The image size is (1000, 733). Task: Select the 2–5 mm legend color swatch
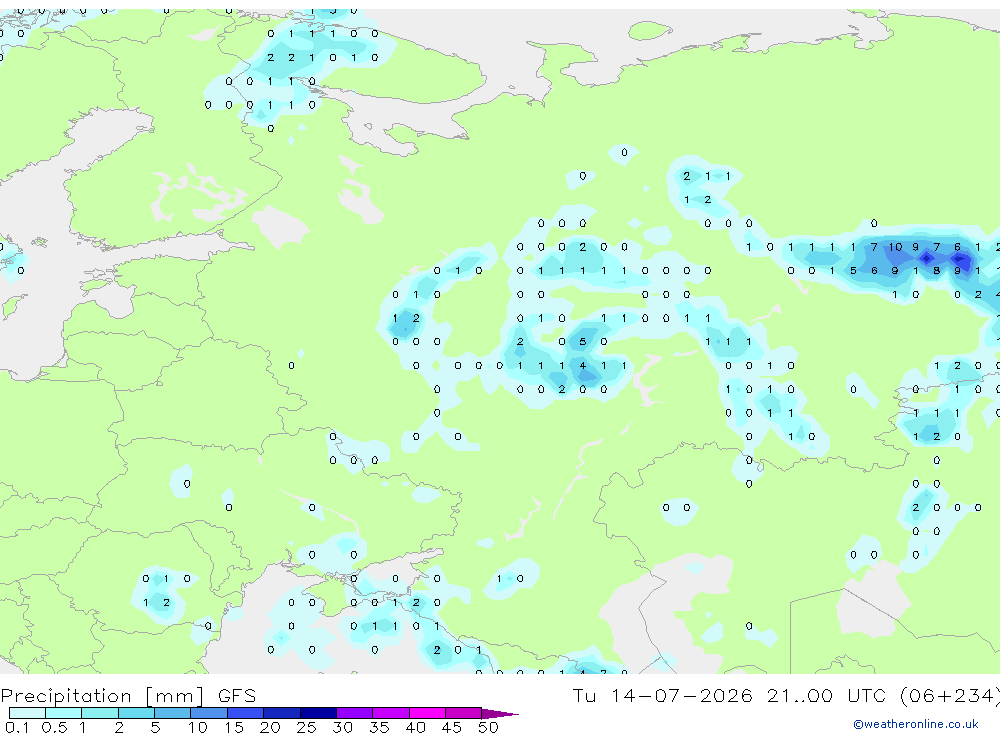(136, 713)
